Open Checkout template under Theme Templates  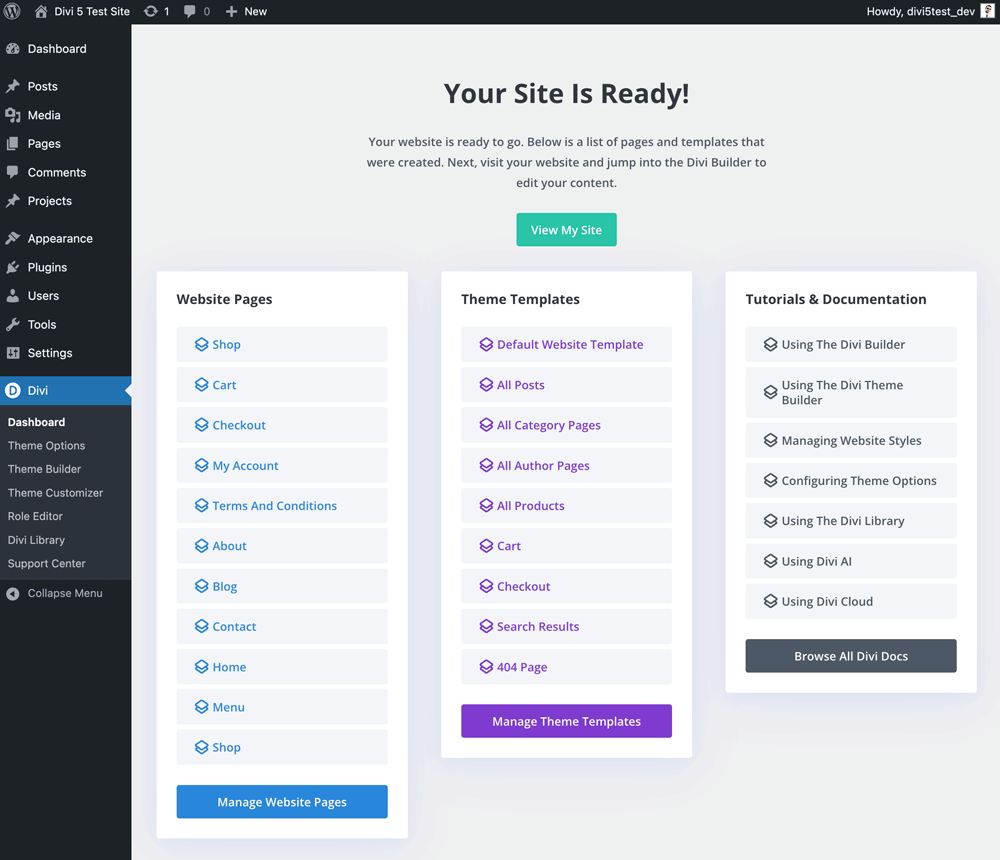pyautogui.click(x=566, y=586)
